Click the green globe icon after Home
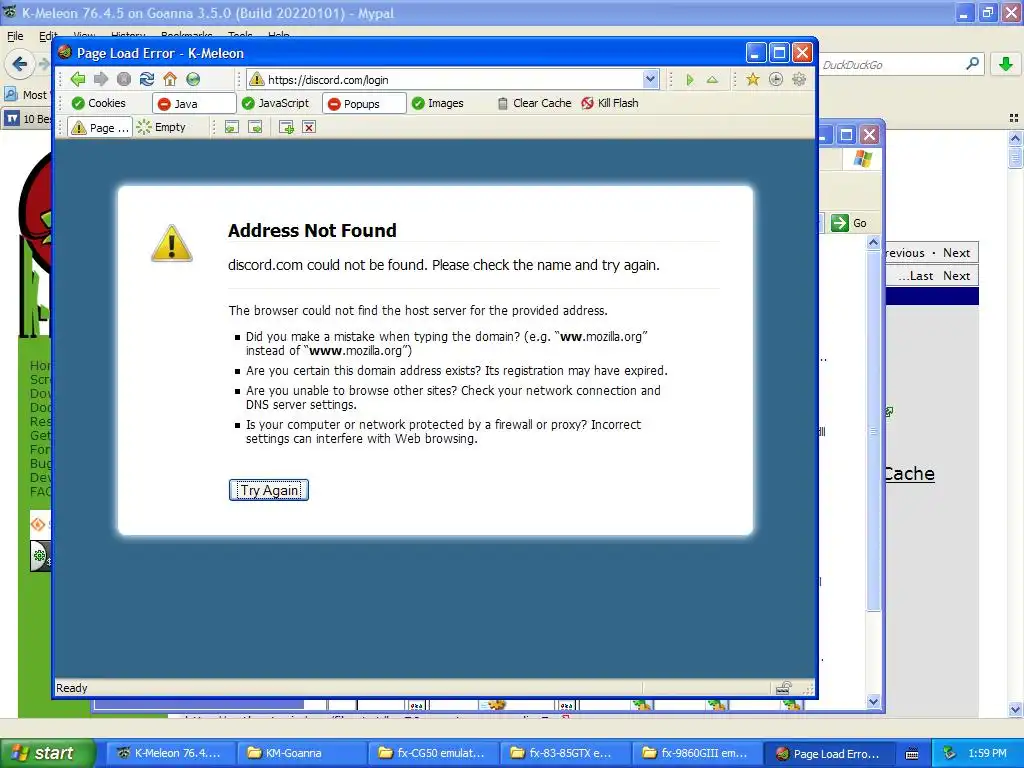The width and height of the screenshot is (1024, 768). [x=193, y=79]
